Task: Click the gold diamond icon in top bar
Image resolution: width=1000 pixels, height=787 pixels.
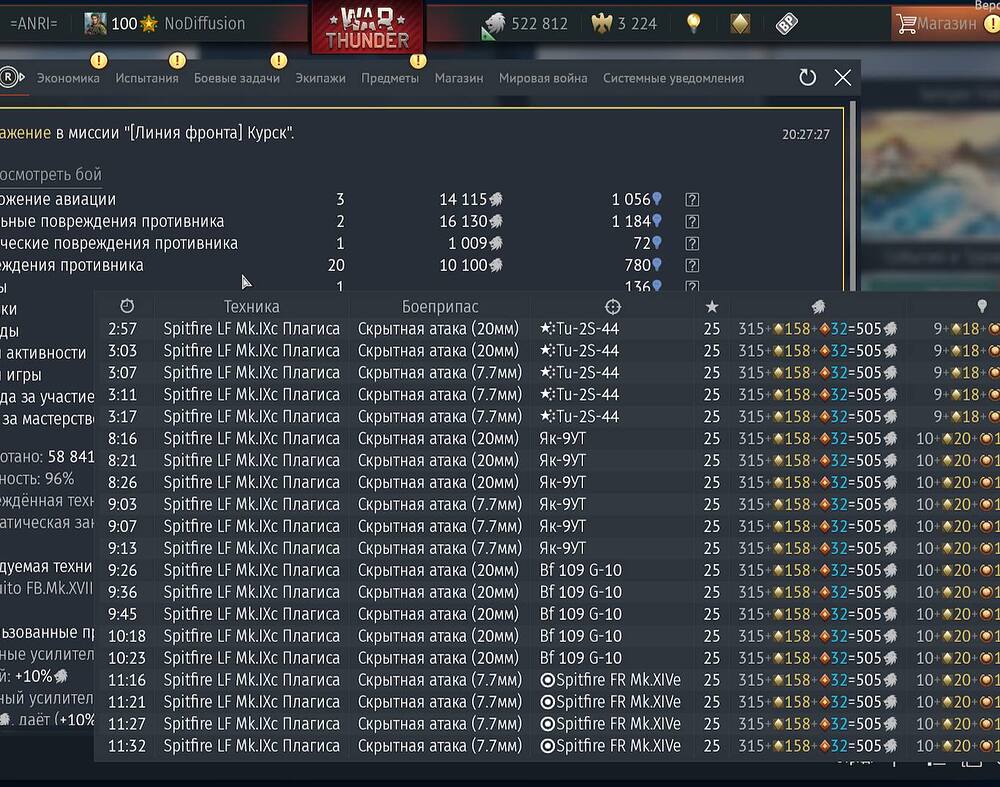Action: [740, 24]
